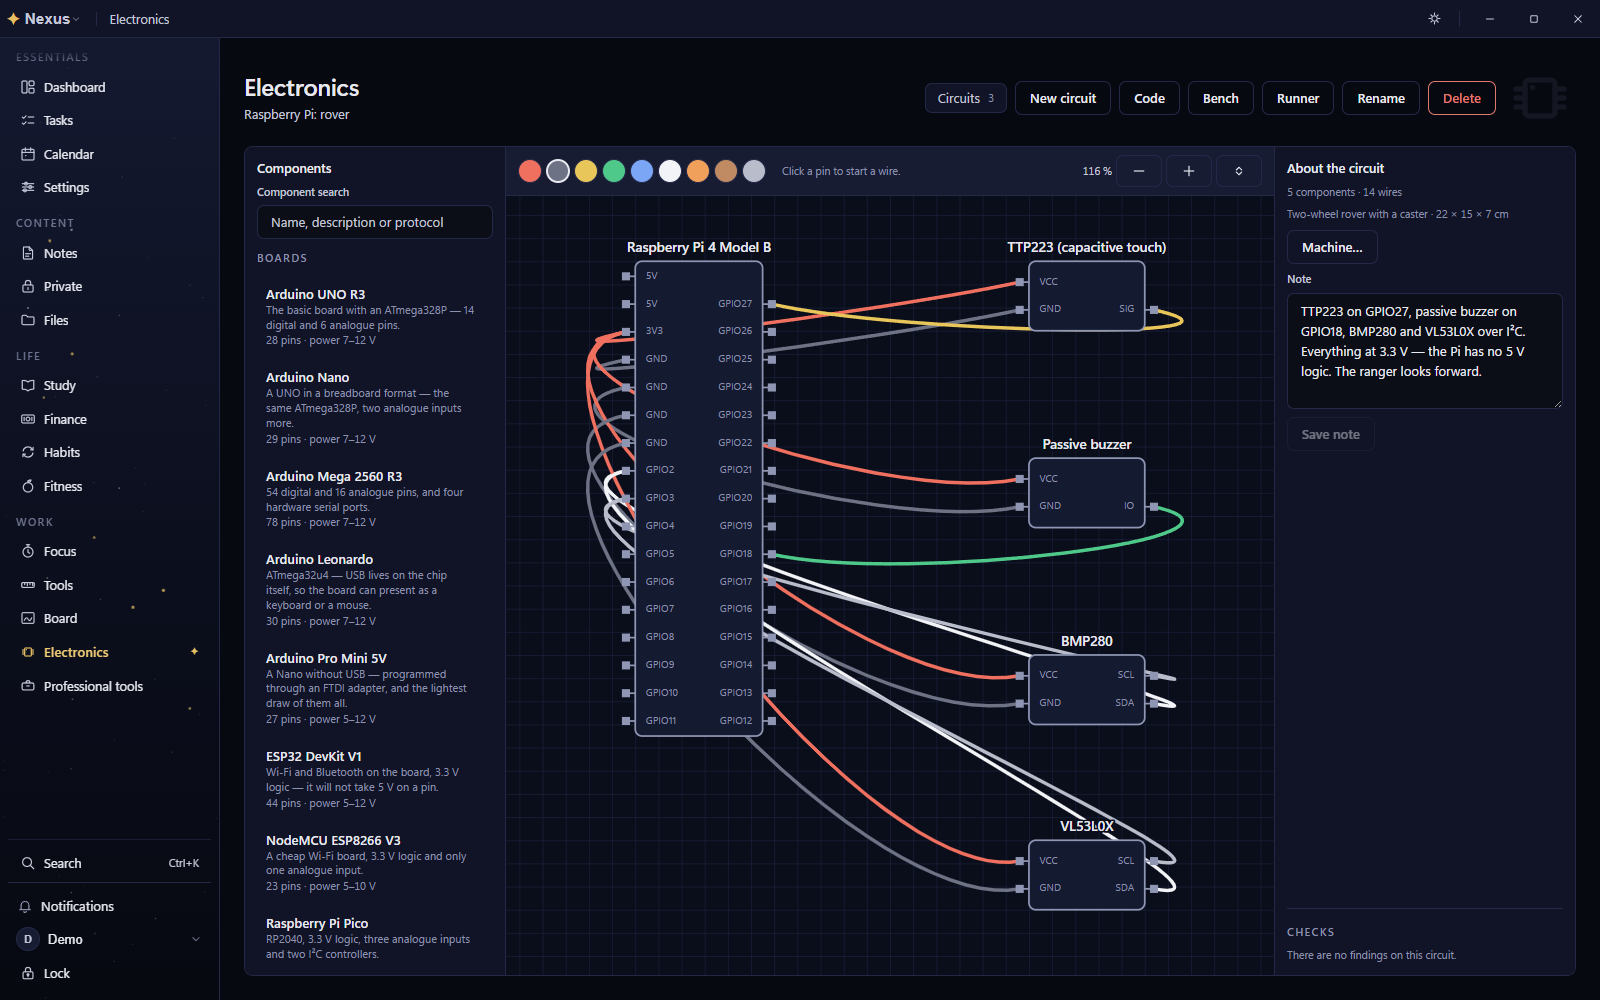Click the fit-to-view canvas button

click(1238, 171)
